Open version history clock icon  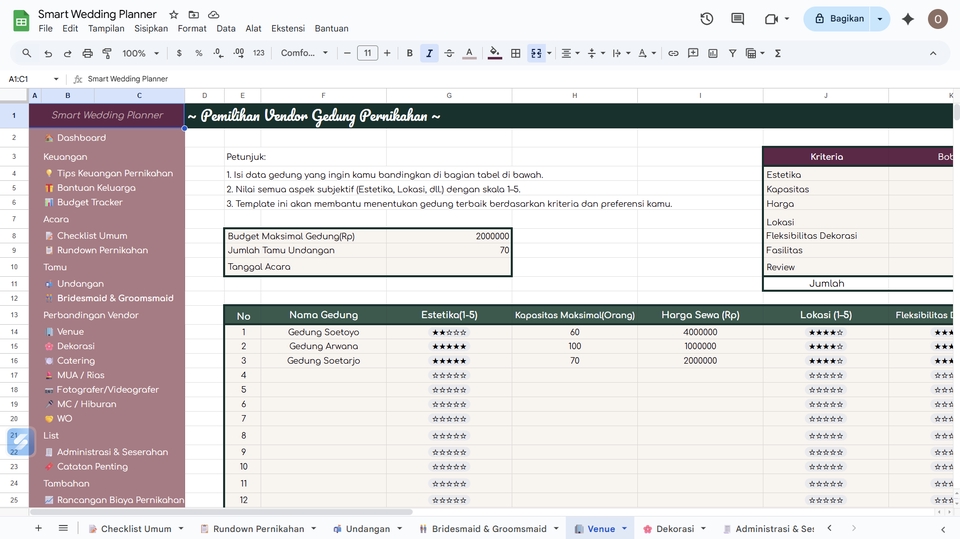point(707,19)
